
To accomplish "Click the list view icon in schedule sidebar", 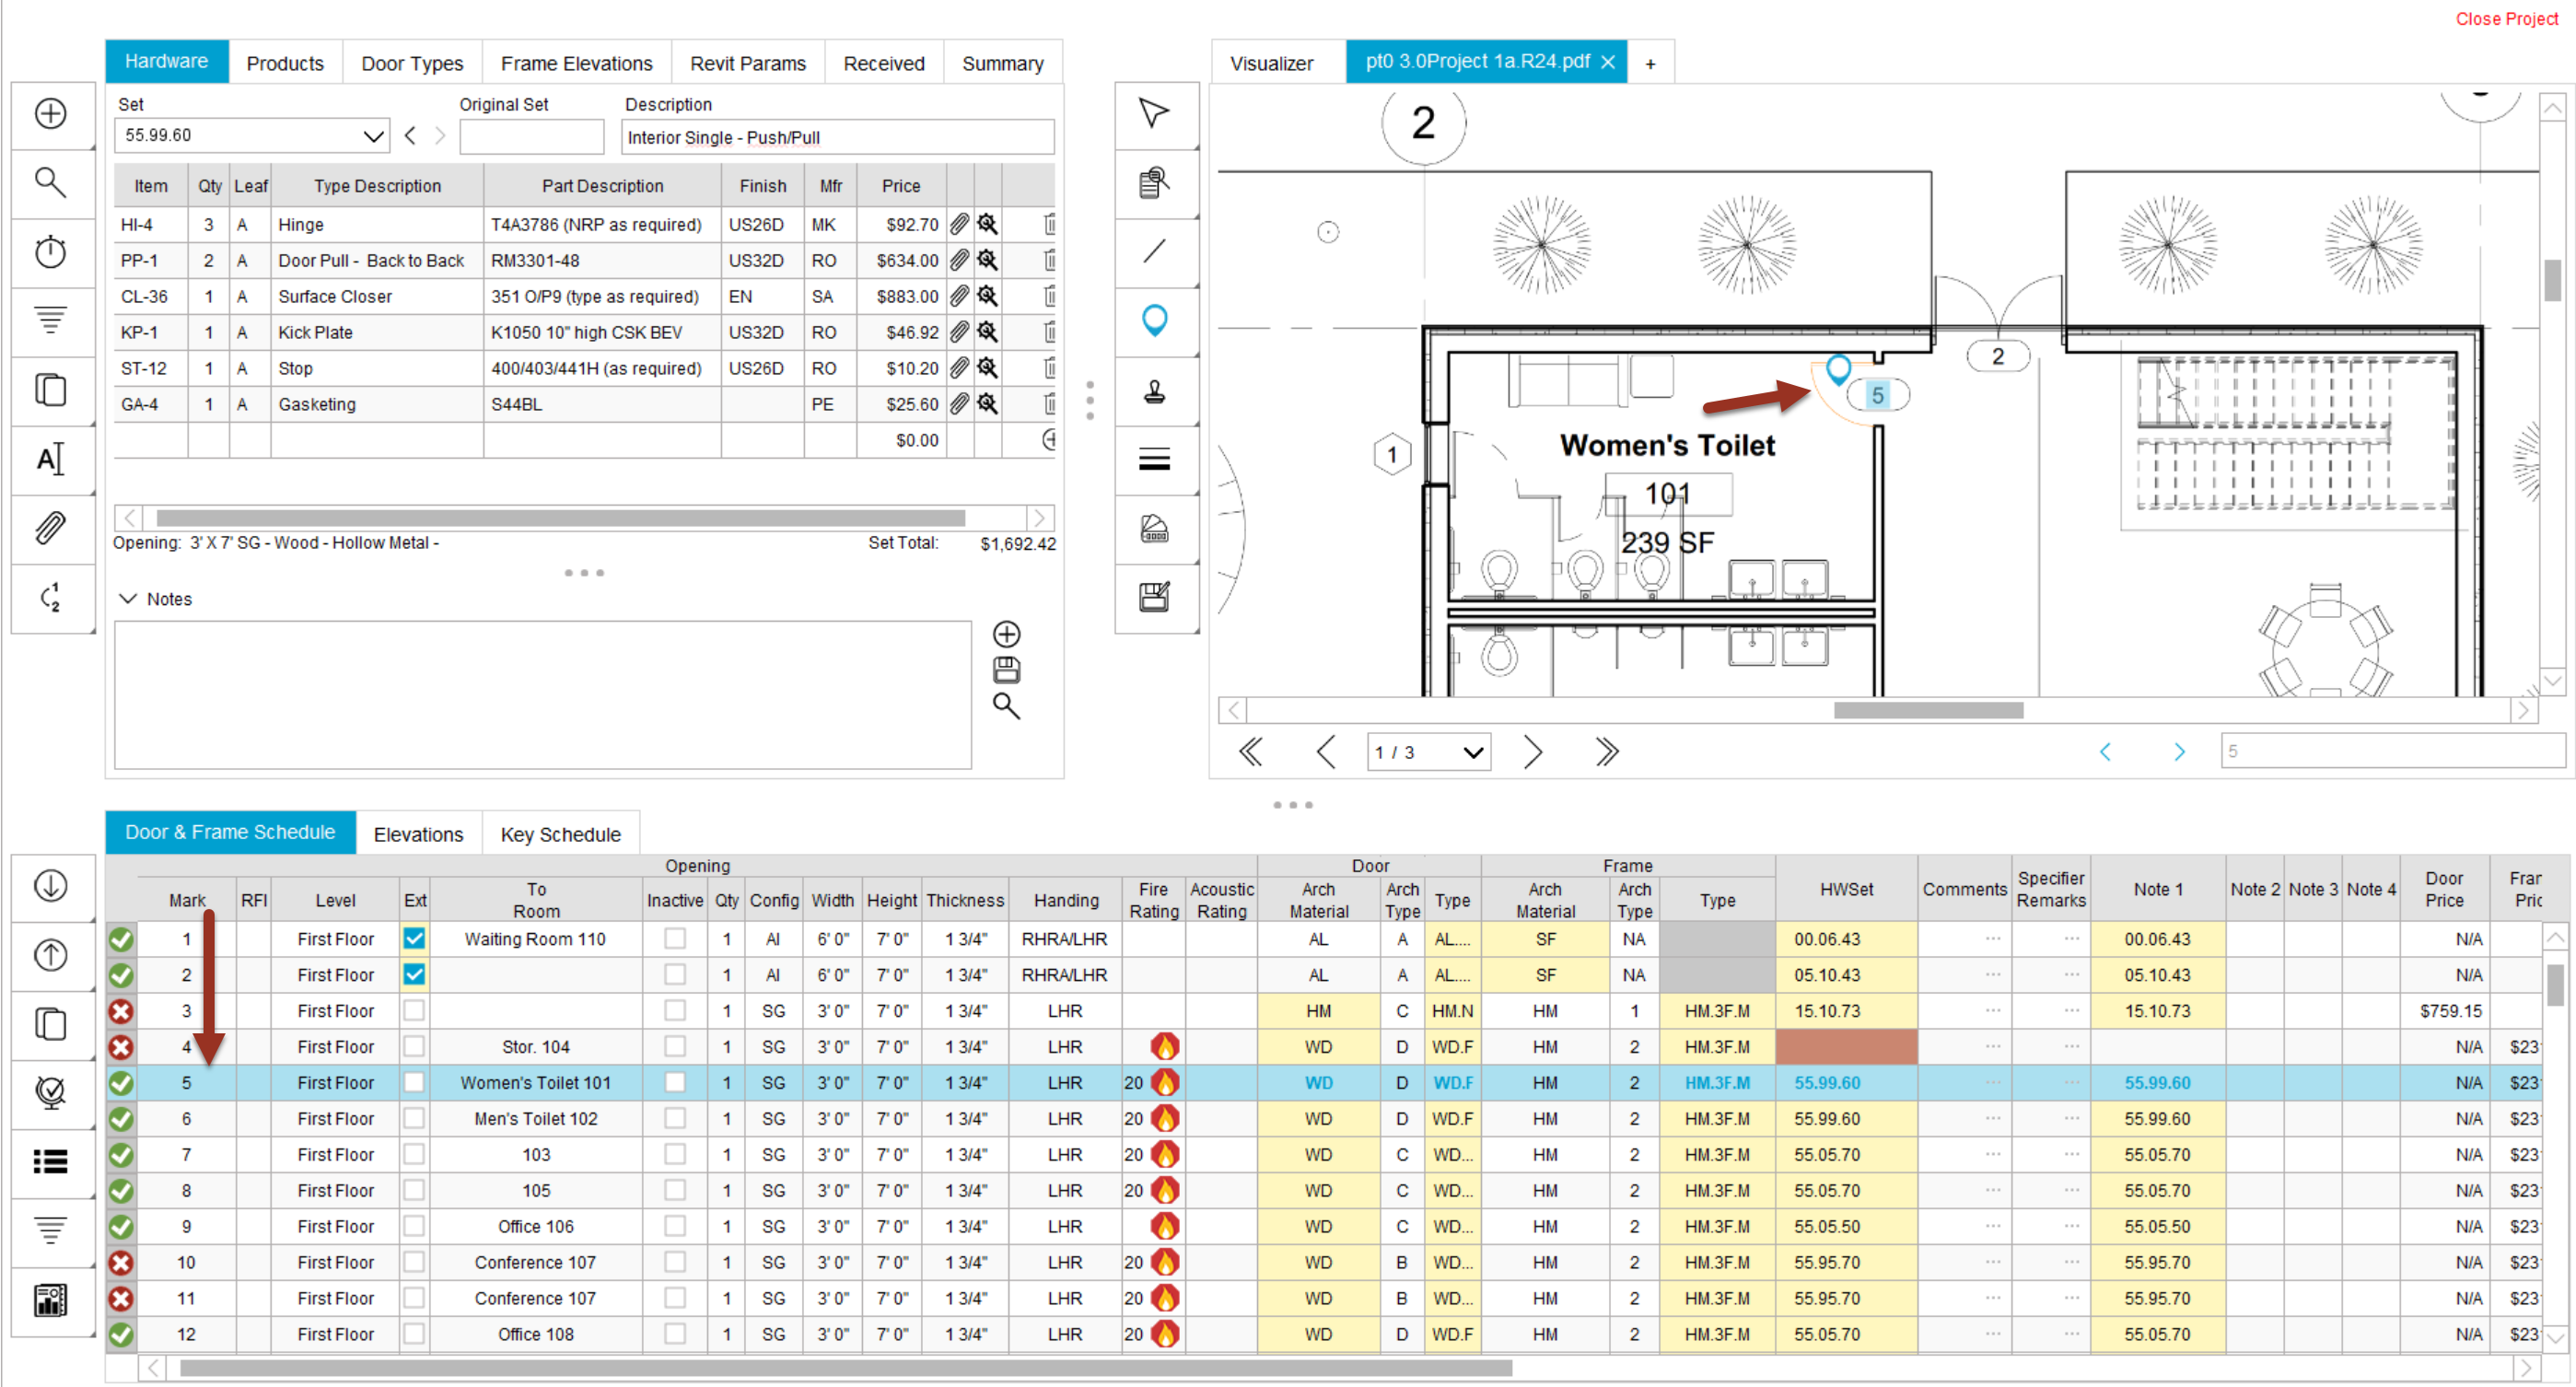I will point(50,1161).
